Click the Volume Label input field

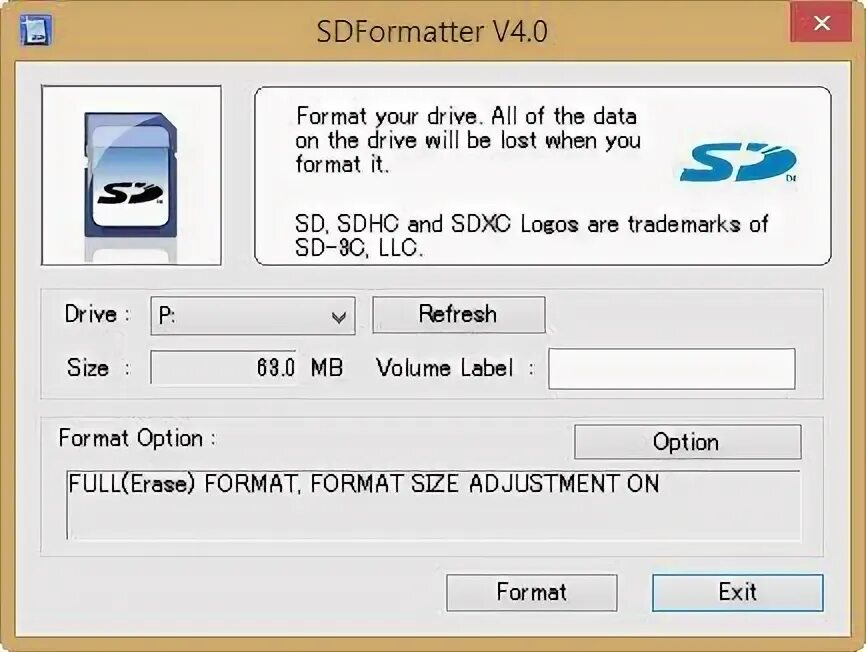click(x=672, y=368)
